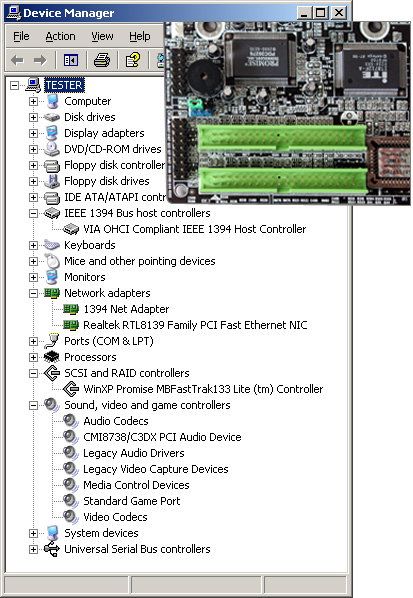Select VIA OHCI Compliant IEEE 1394 Host Controller
The width and height of the screenshot is (413, 598).
click(194, 229)
